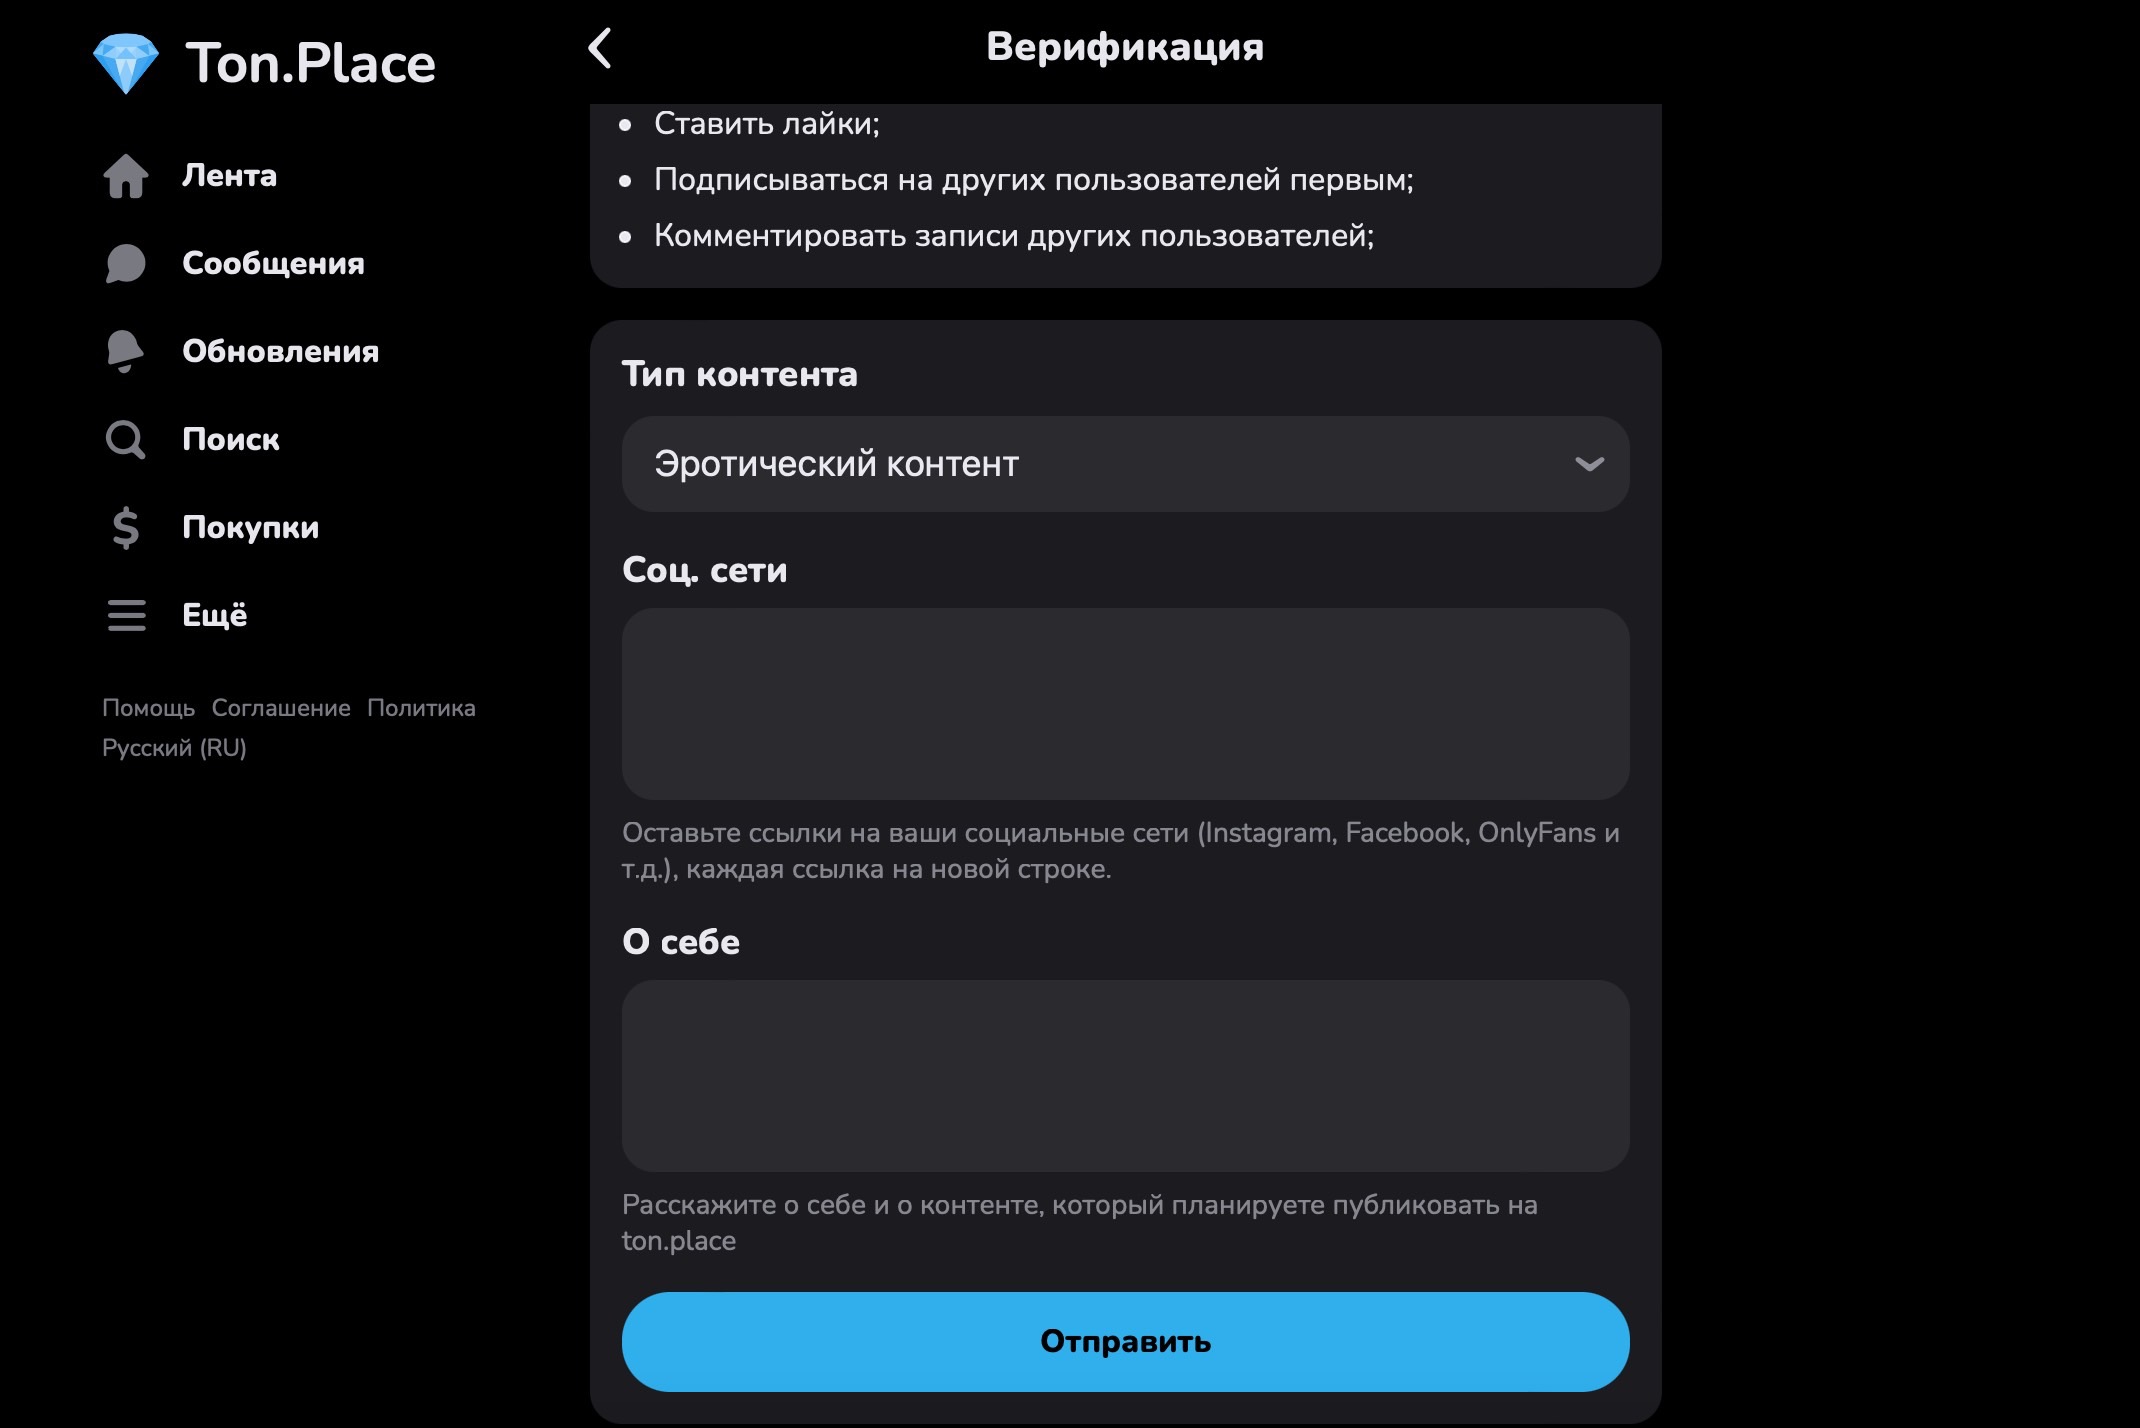Open the Помощь link
2140x1428 pixels.
[148, 708]
